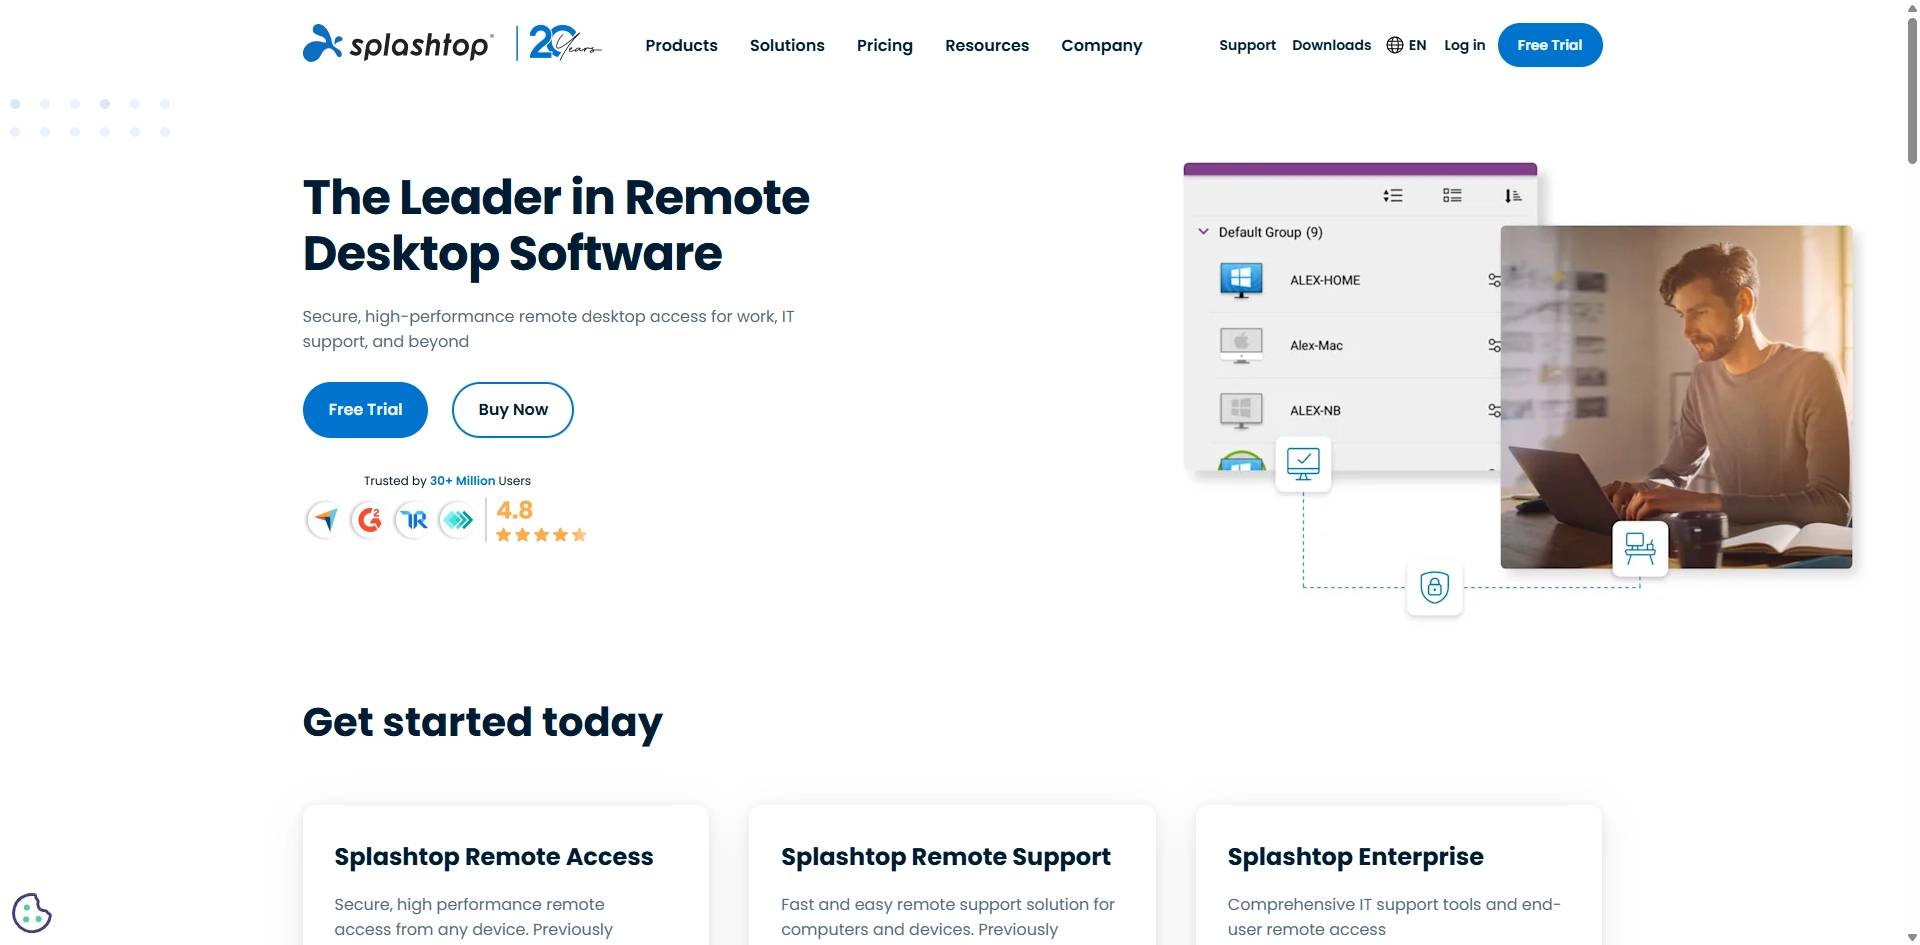Screen dimensions: 1920x945
Task: Click The Leader in Remote Desktop Software headline
Action: point(556,225)
